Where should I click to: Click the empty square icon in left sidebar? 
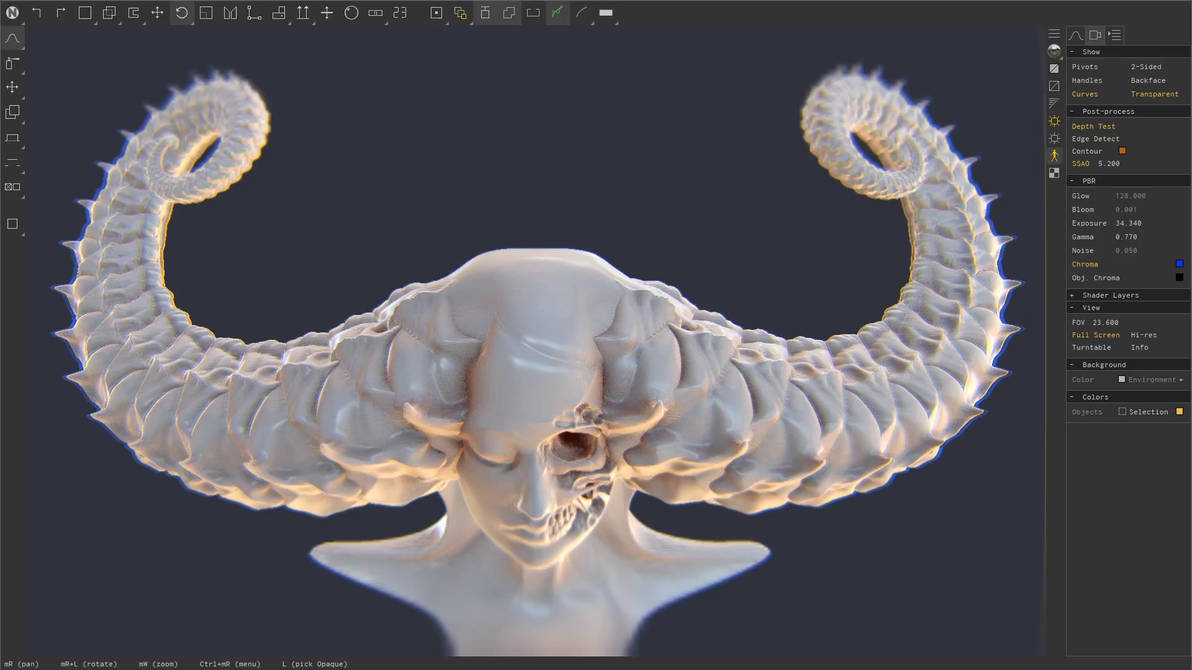12,224
